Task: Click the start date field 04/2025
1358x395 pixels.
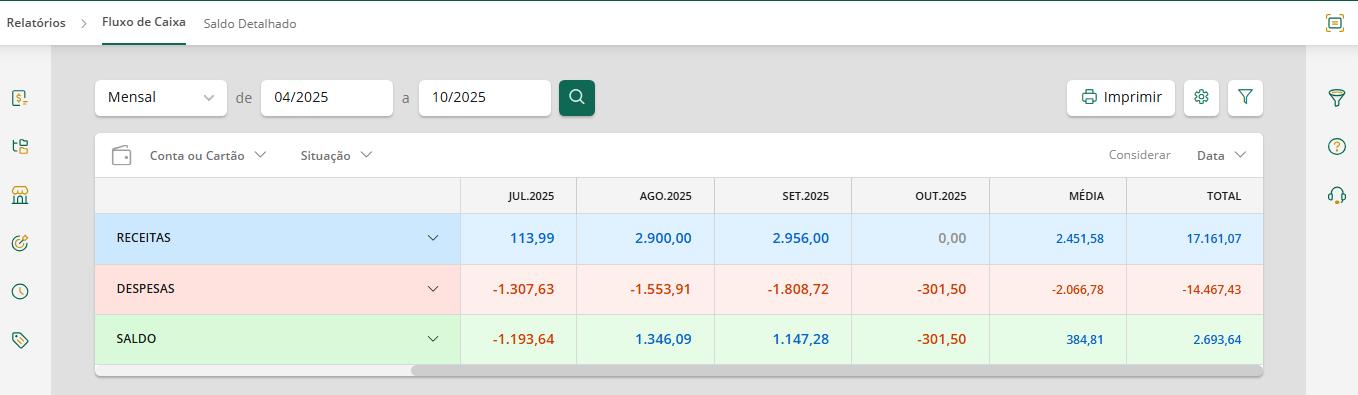Action: click(327, 97)
